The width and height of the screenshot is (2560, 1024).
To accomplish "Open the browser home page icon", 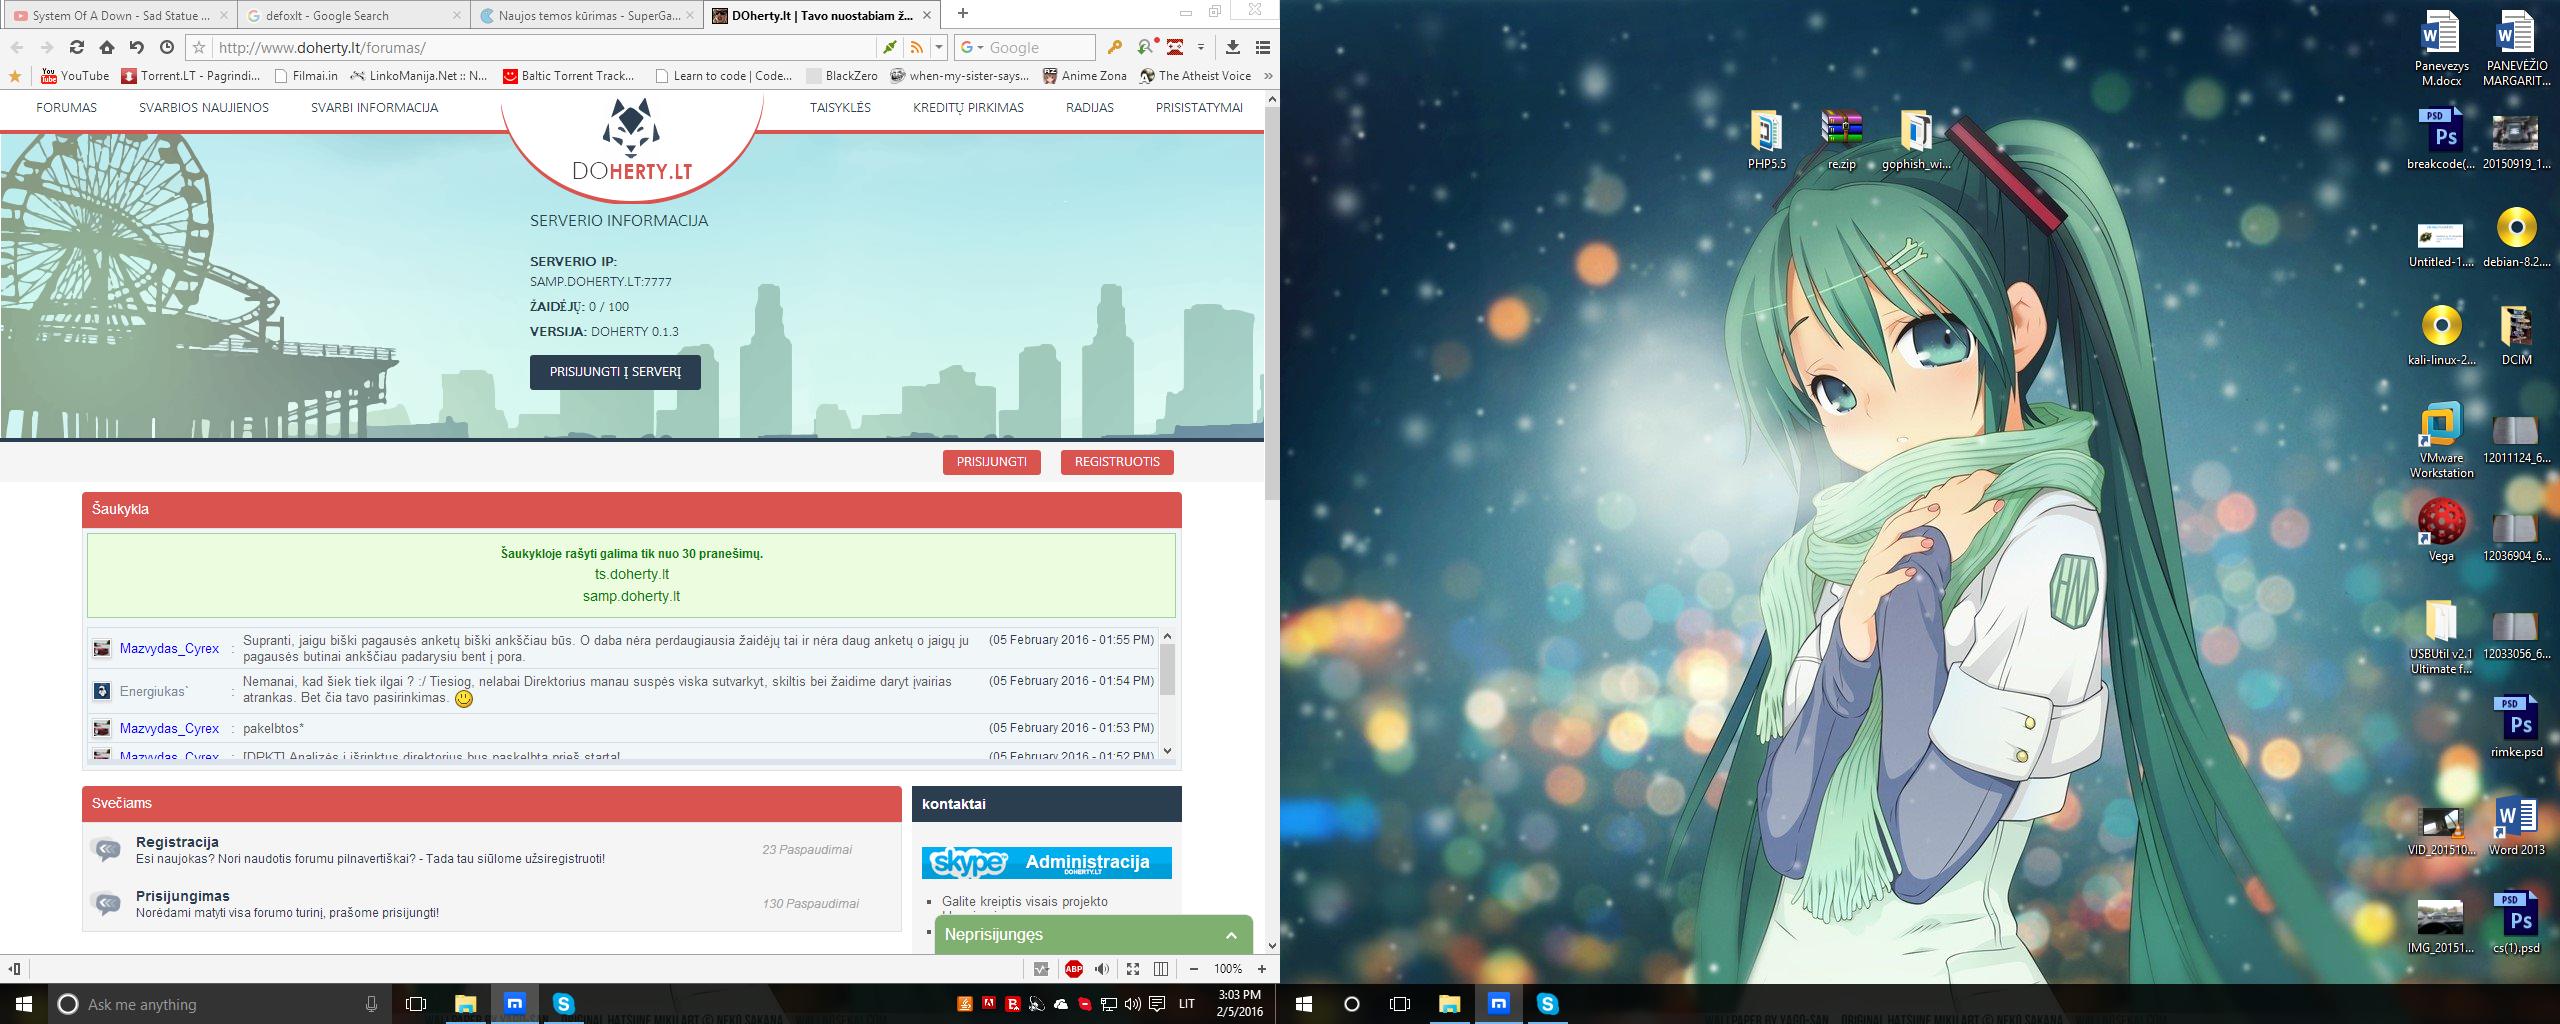I will tap(107, 47).
